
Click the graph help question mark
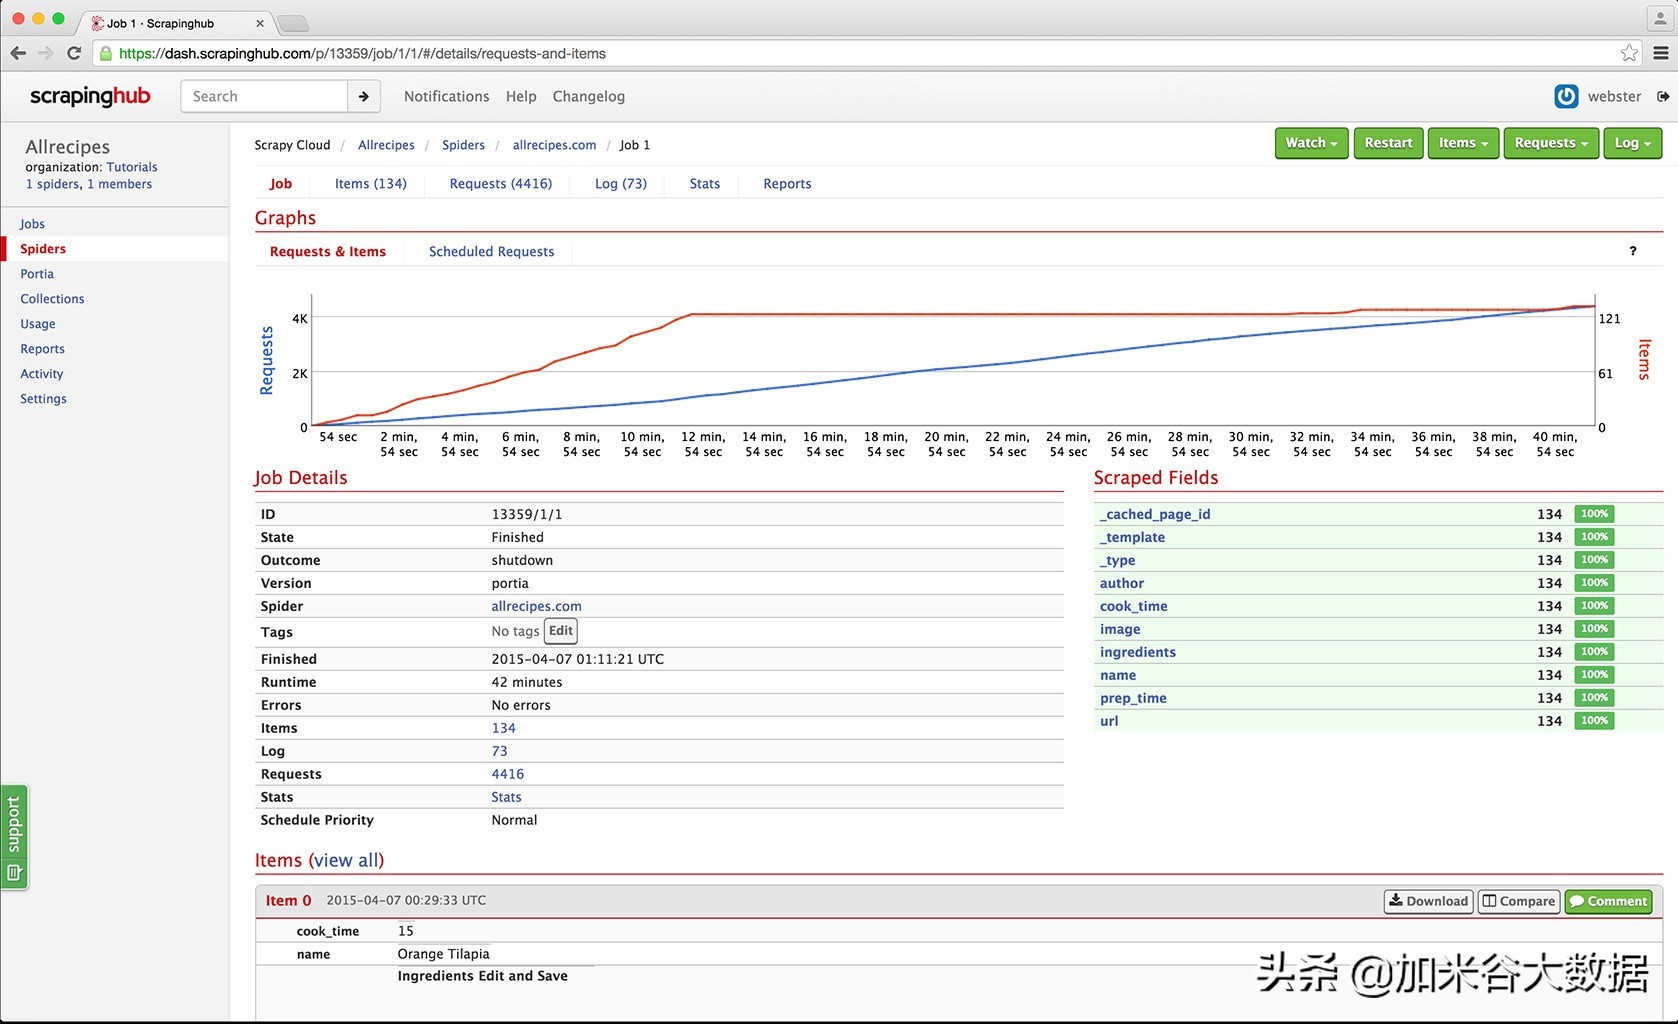point(1633,251)
